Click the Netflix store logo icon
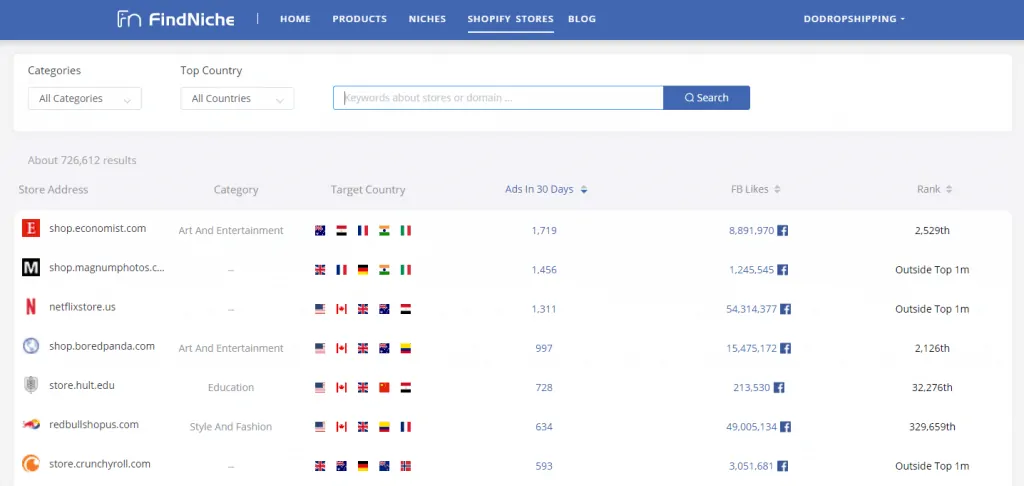This screenshot has width=1024, height=486. click(31, 308)
